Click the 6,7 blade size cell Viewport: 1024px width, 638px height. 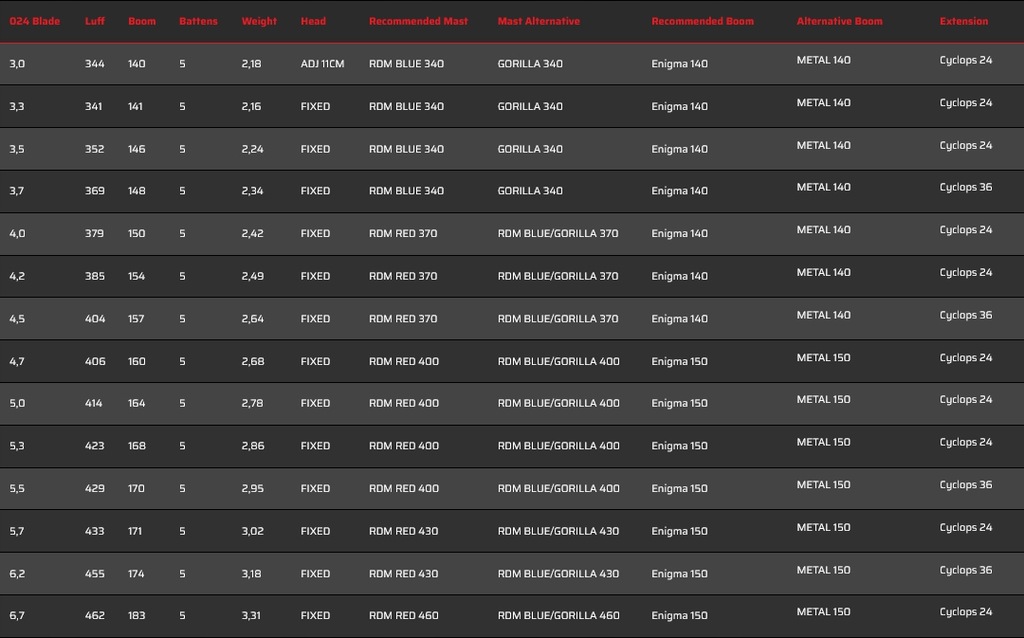[17, 616]
